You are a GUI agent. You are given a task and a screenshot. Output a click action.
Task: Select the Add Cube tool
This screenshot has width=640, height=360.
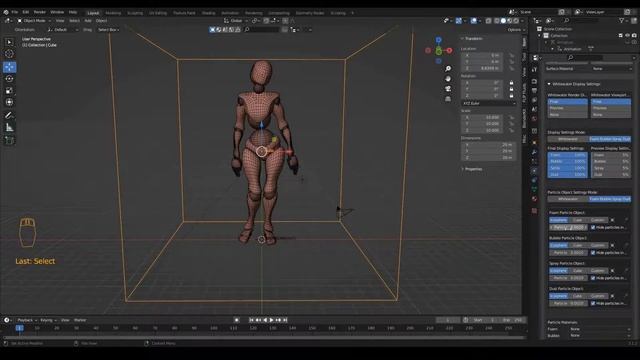pos(9,141)
